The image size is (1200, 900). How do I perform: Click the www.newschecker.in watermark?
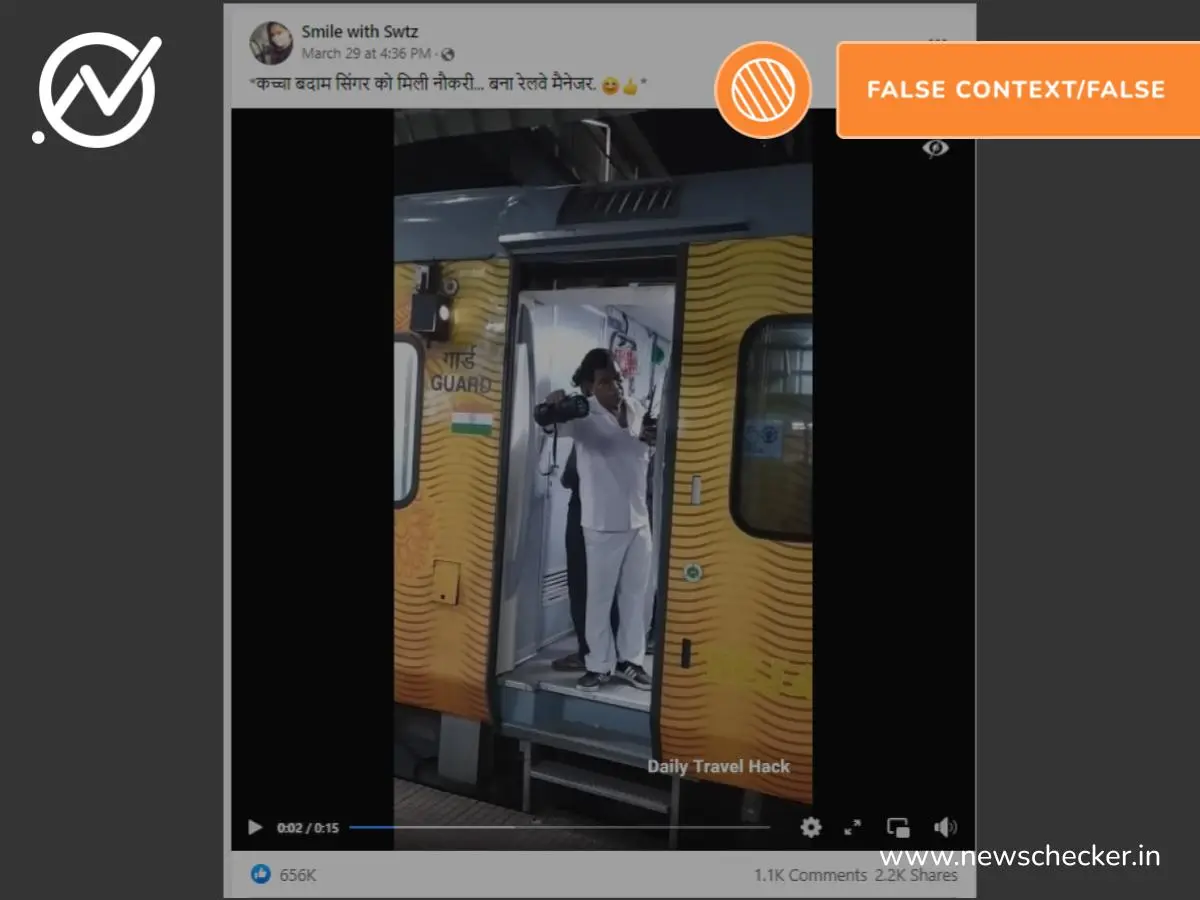[x=1020, y=857]
